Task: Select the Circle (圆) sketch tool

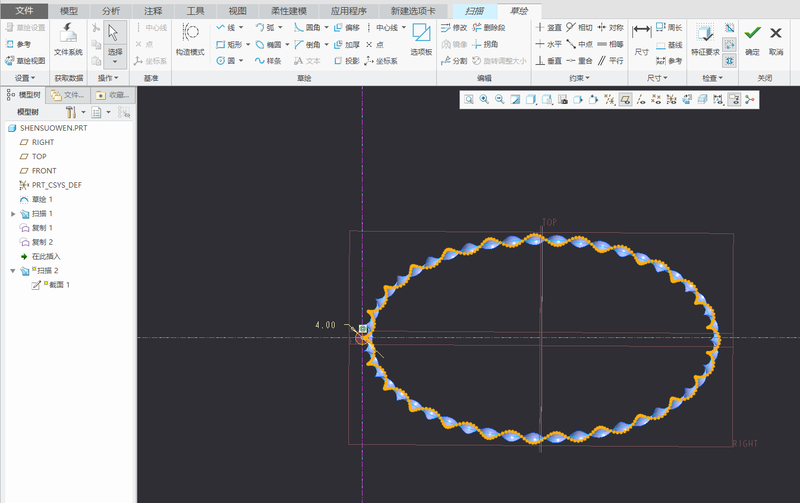Action: 226,61
